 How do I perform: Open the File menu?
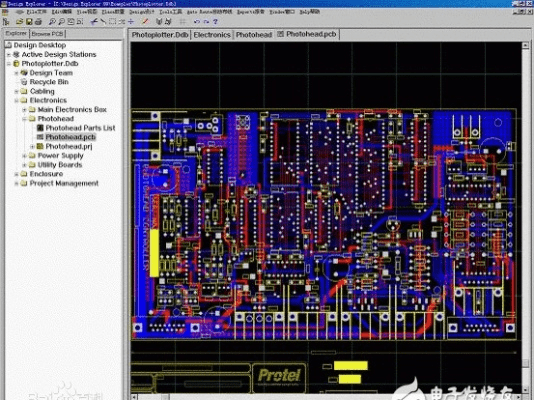[36, 12]
